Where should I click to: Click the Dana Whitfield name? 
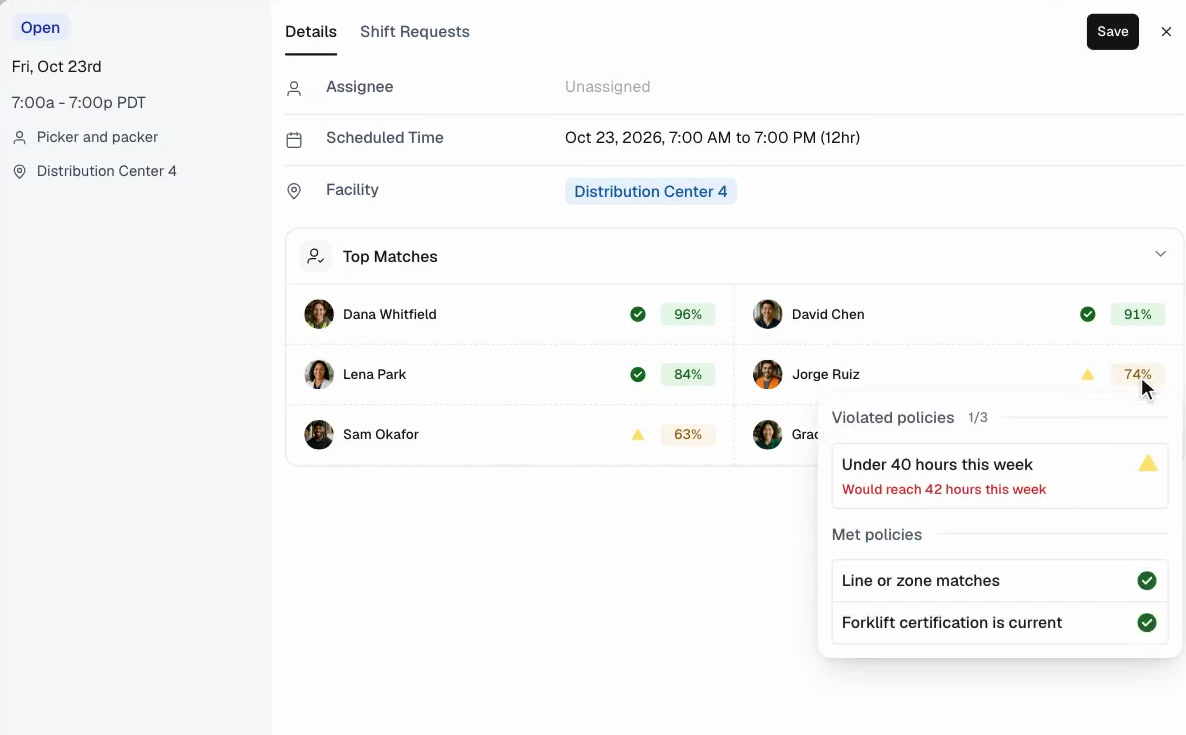coord(390,314)
